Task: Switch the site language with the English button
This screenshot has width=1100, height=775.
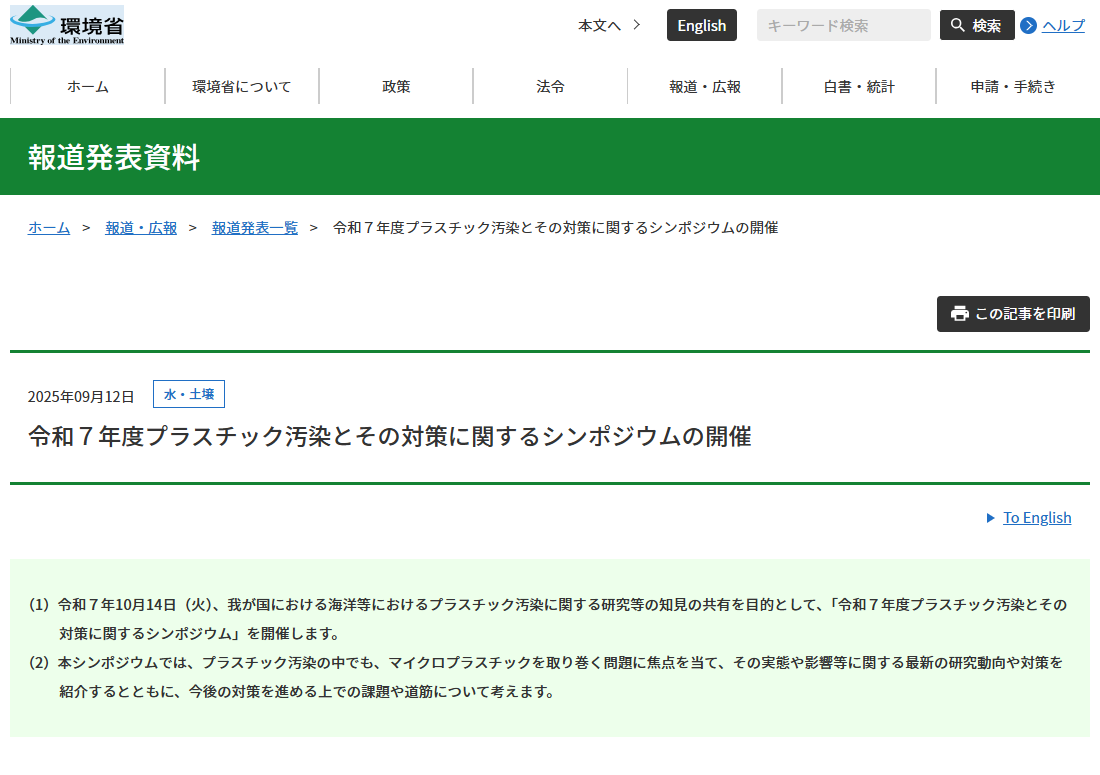Action: click(x=701, y=25)
